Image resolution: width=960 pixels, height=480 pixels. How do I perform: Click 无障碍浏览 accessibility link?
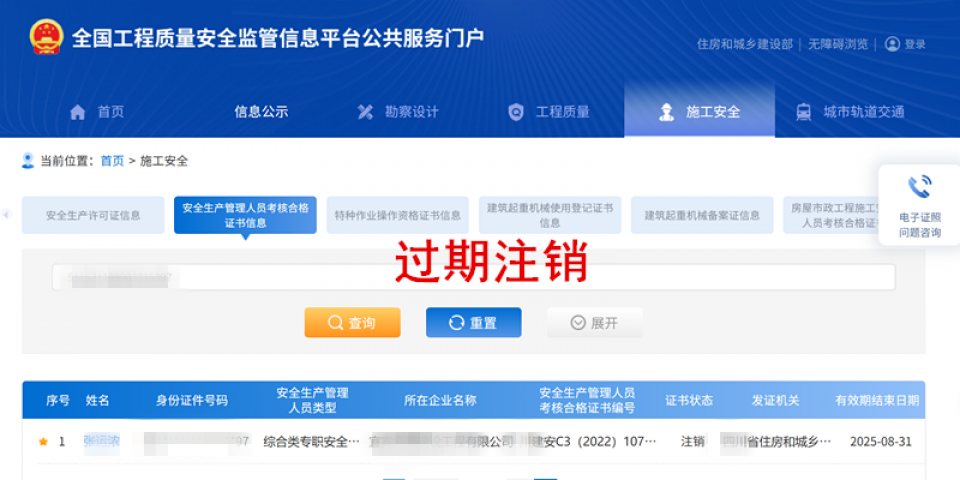tap(838, 44)
